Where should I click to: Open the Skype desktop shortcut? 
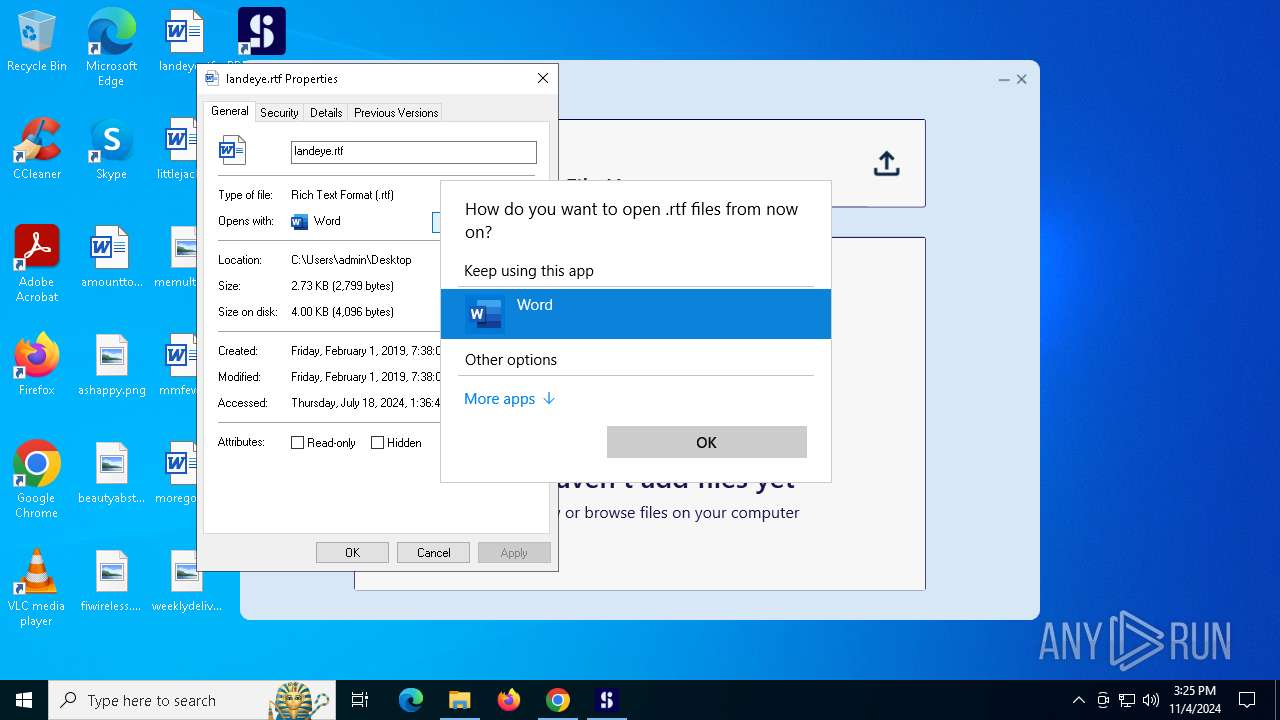(x=111, y=149)
